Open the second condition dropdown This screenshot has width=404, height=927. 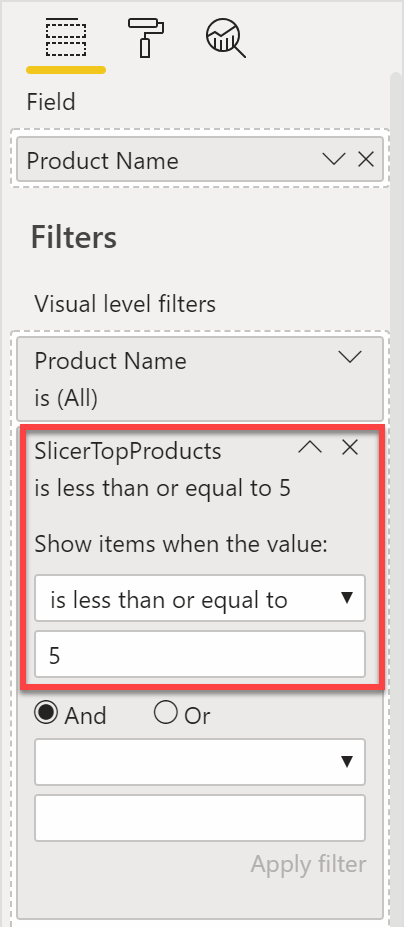click(200, 761)
